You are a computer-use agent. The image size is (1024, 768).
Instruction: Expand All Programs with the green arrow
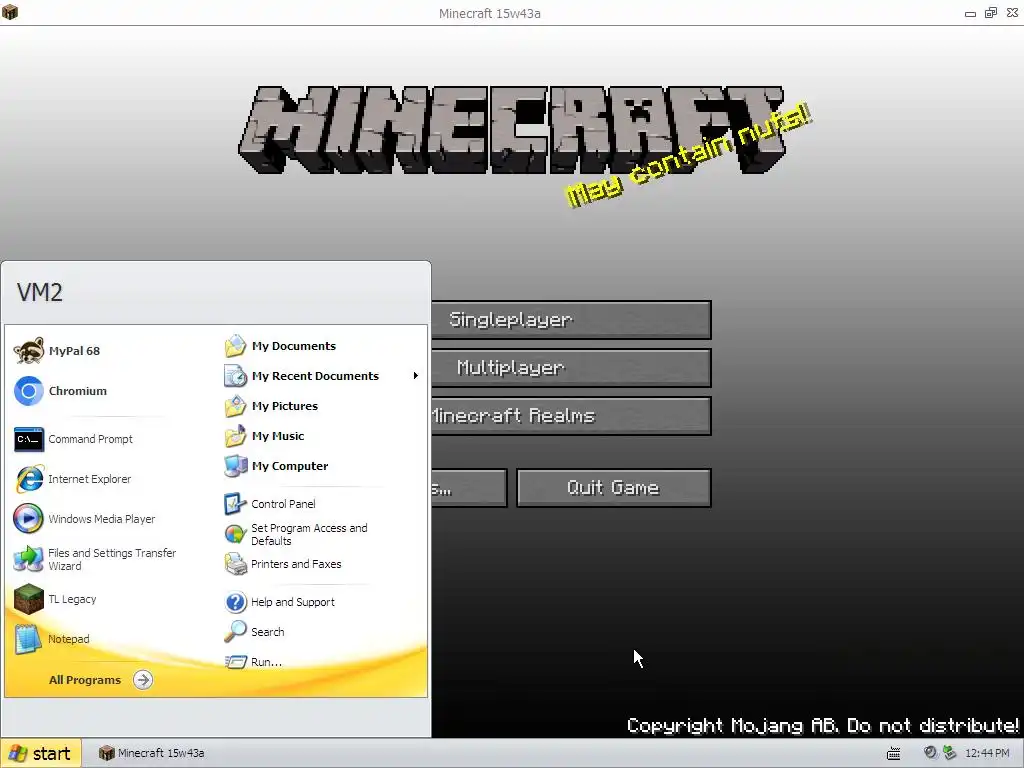(142, 680)
